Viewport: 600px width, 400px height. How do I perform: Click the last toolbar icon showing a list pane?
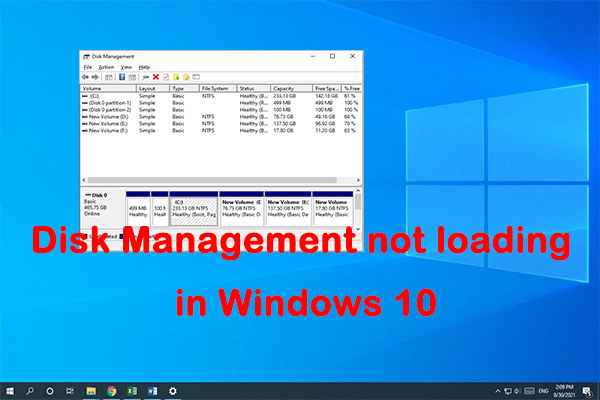coord(196,77)
